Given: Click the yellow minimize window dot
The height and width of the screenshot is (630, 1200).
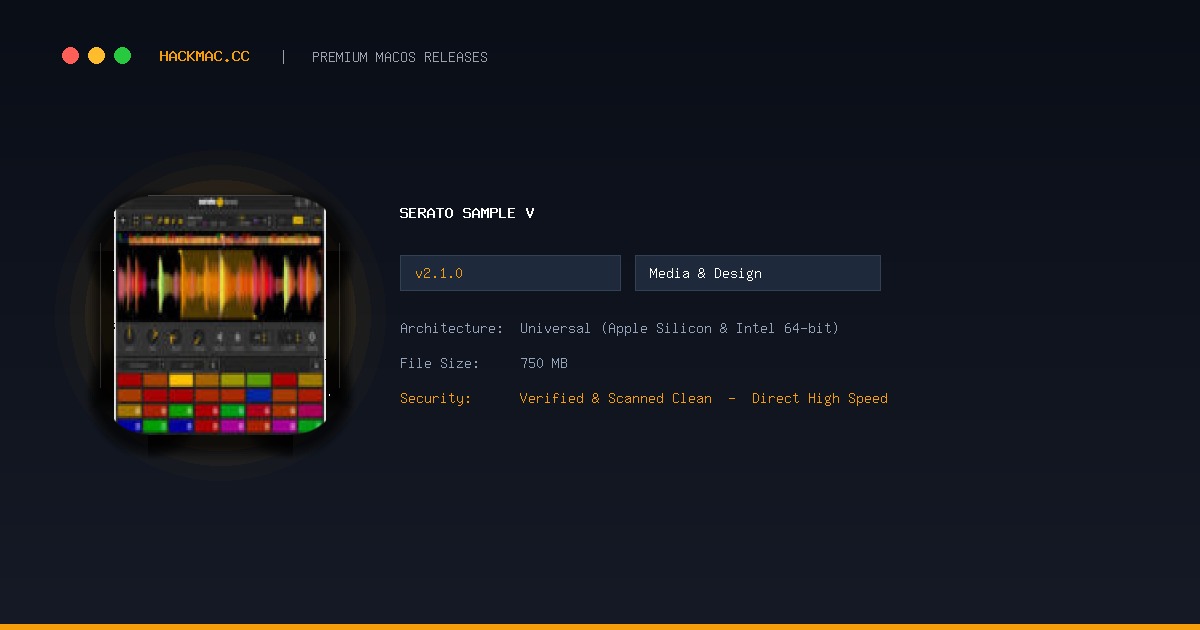Looking at the screenshot, I should click(96, 56).
